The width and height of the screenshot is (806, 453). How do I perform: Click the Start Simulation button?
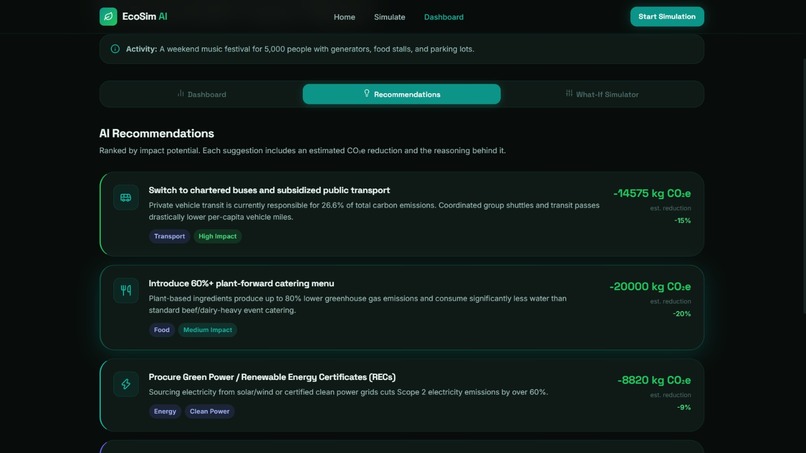[667, 16]
